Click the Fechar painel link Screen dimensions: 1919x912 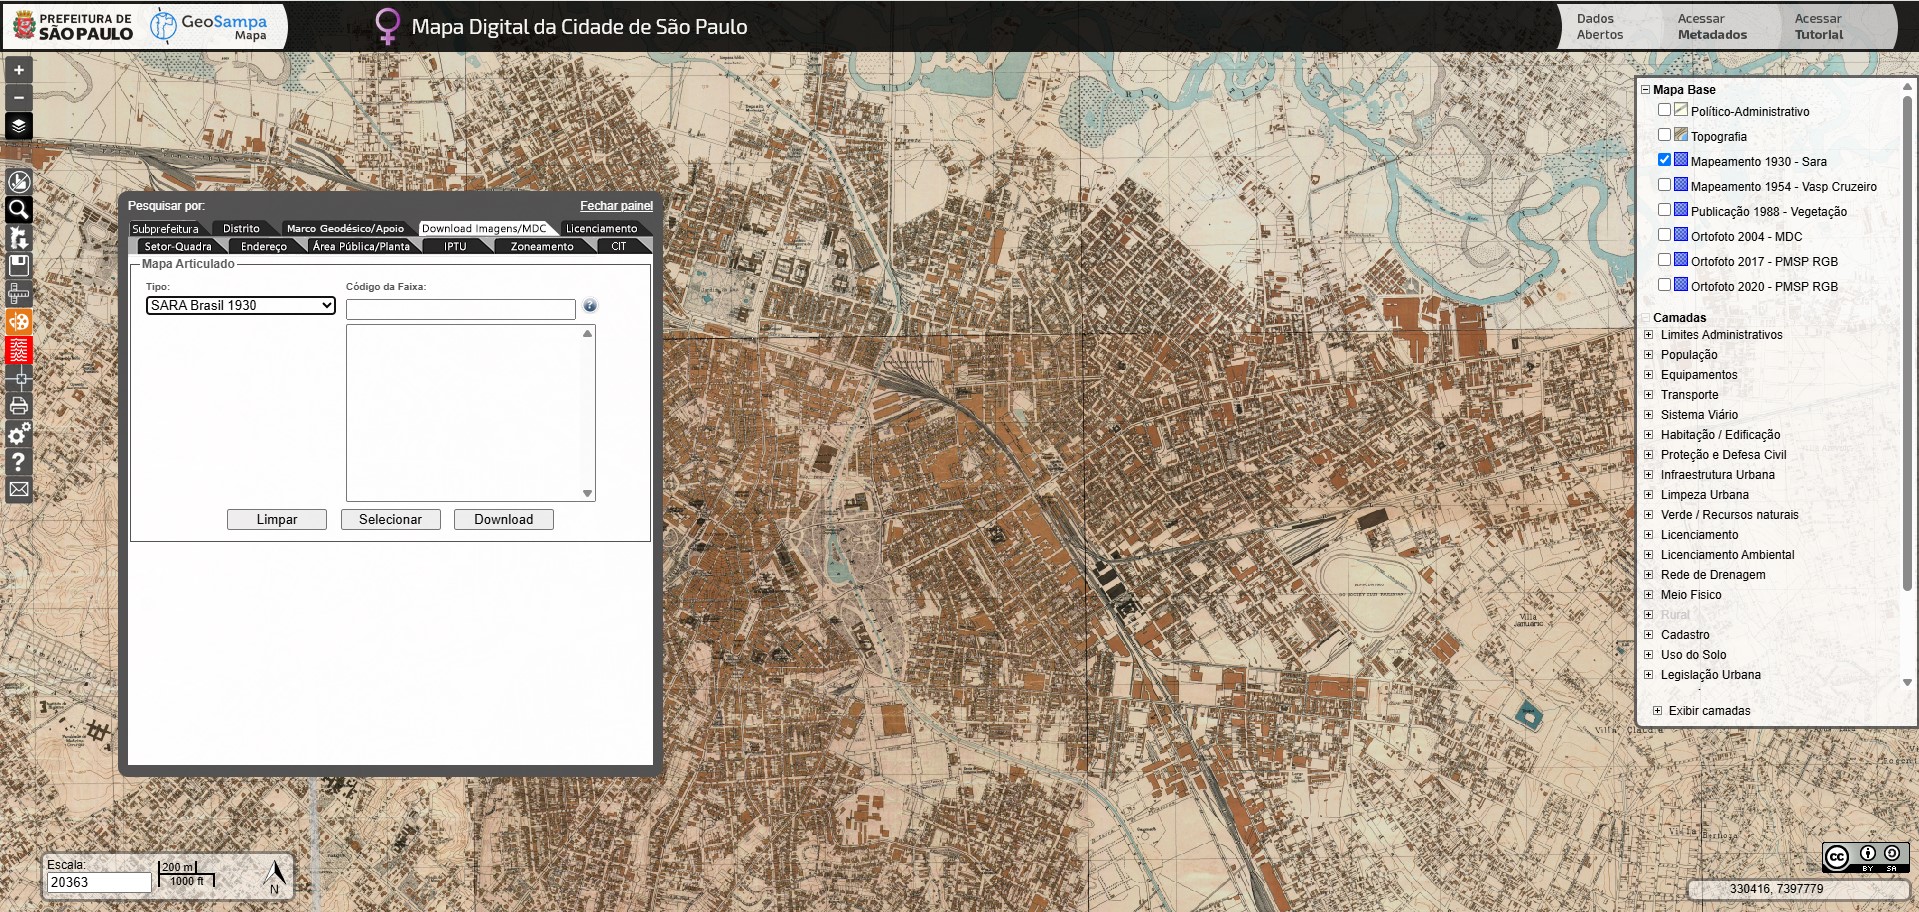pos(616,206)
